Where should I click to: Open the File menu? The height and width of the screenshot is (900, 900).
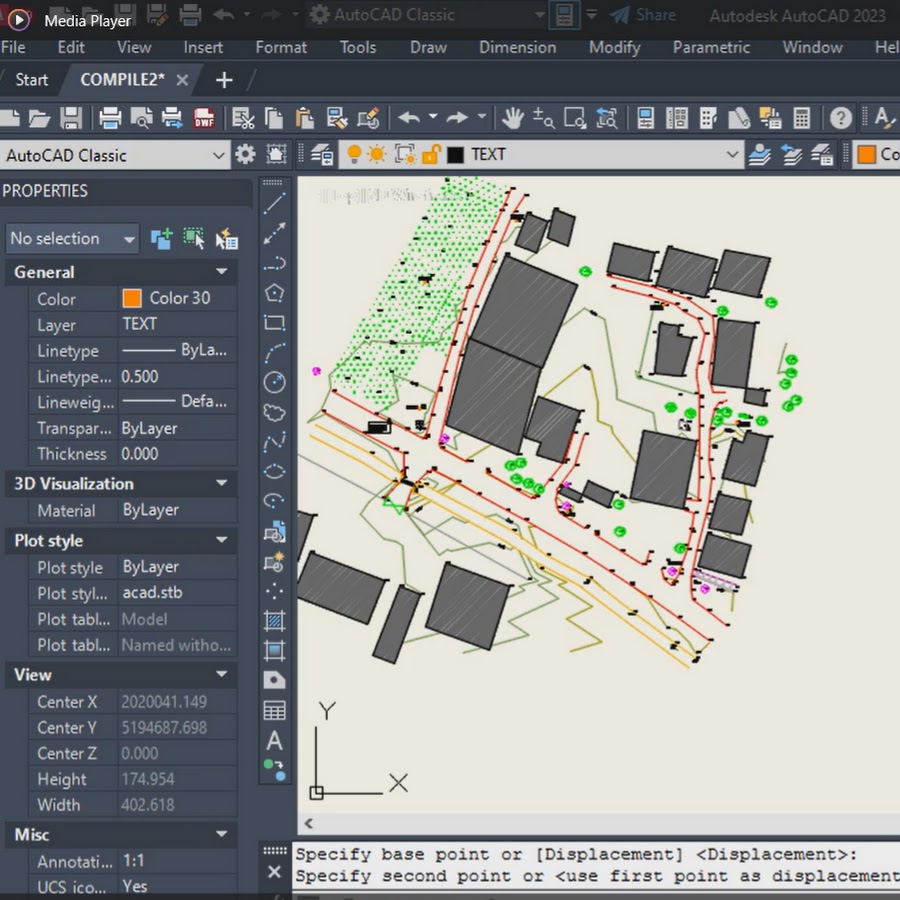coord(13,47)
